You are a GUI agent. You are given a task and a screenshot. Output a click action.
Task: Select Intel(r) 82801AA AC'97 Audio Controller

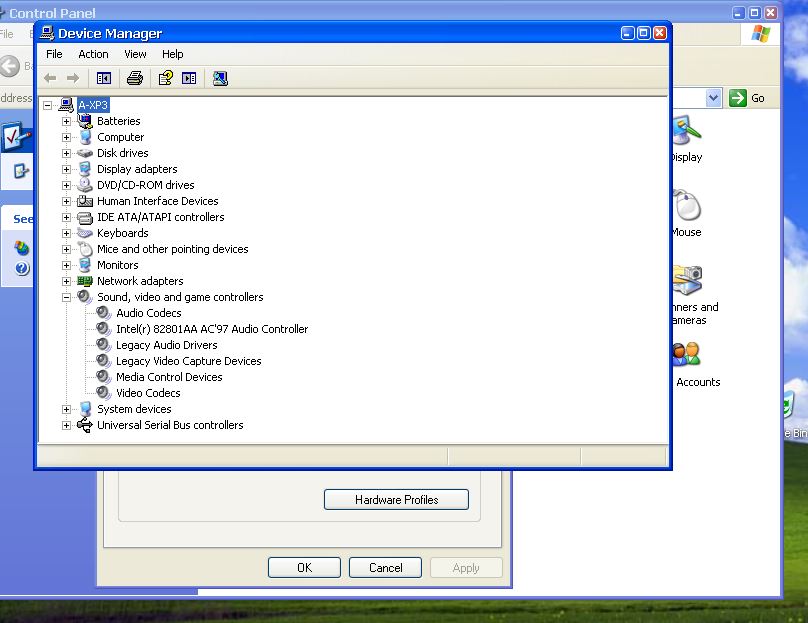(212, 329)
